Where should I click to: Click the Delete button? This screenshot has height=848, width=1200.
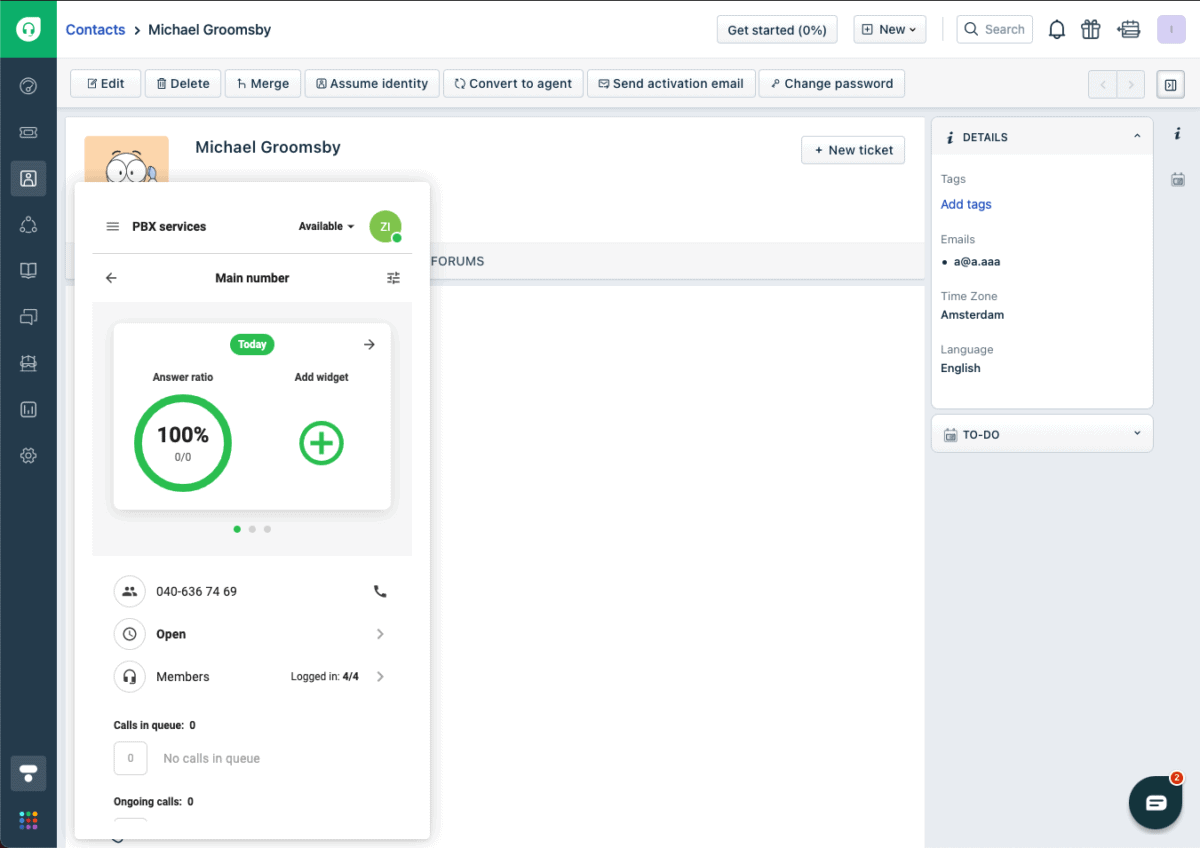coord(183,84)
